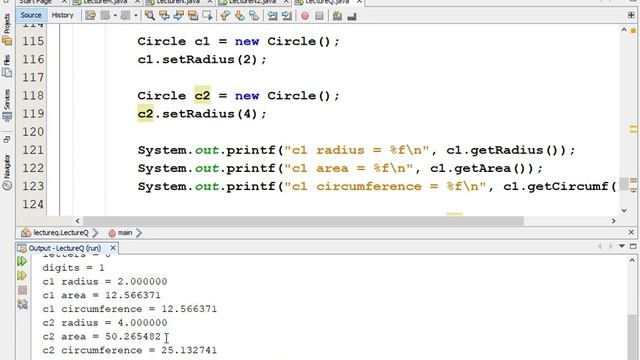
Task: Toggle Rectangular Selection mode
Action: tap(207, 16)
